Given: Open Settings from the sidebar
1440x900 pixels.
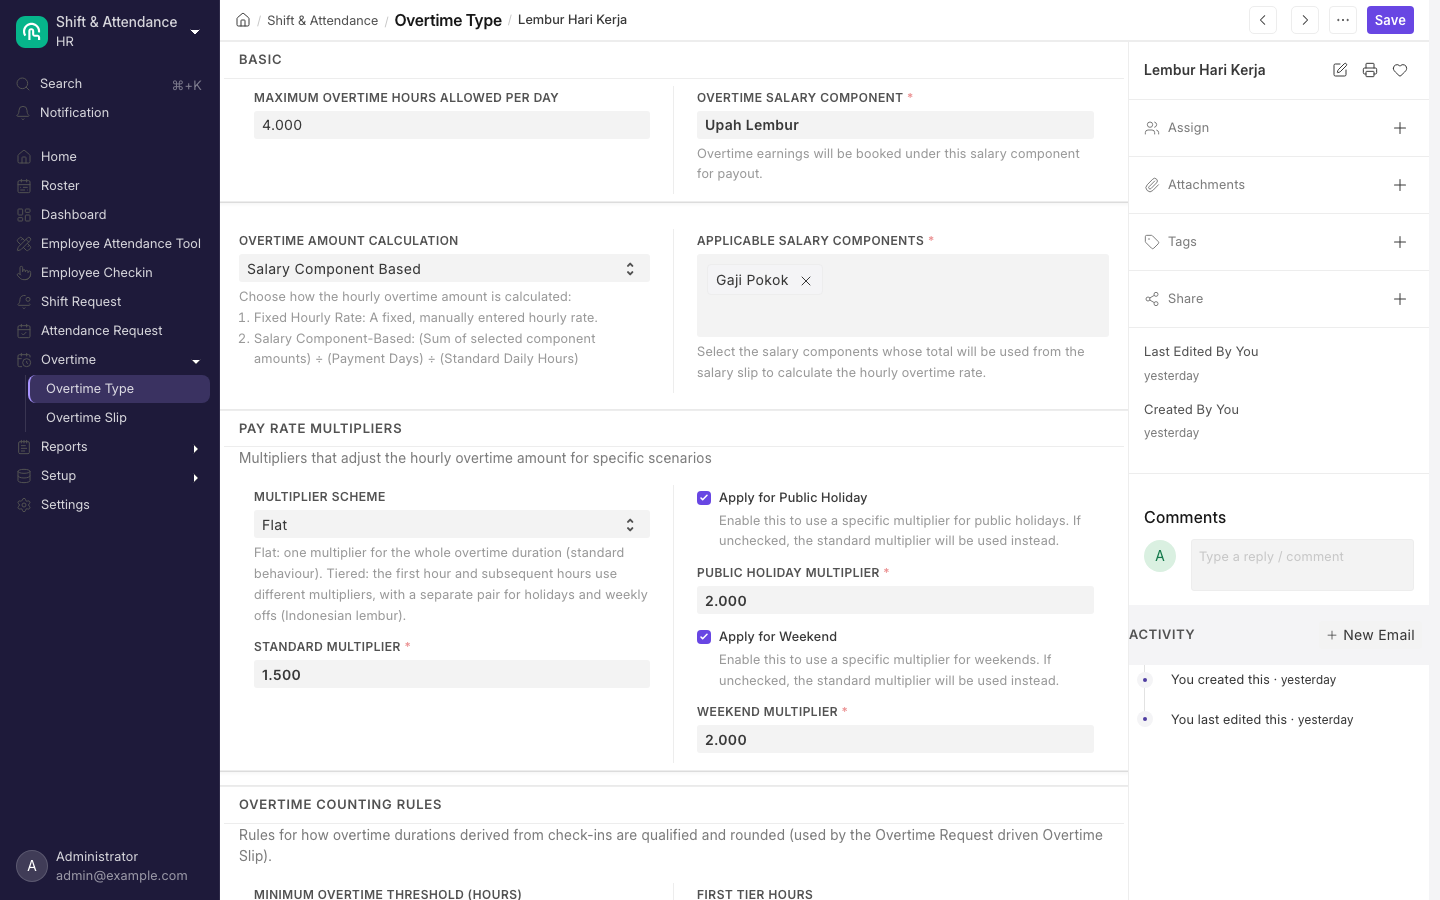Looking at the screenshot, I should point(110,505).
